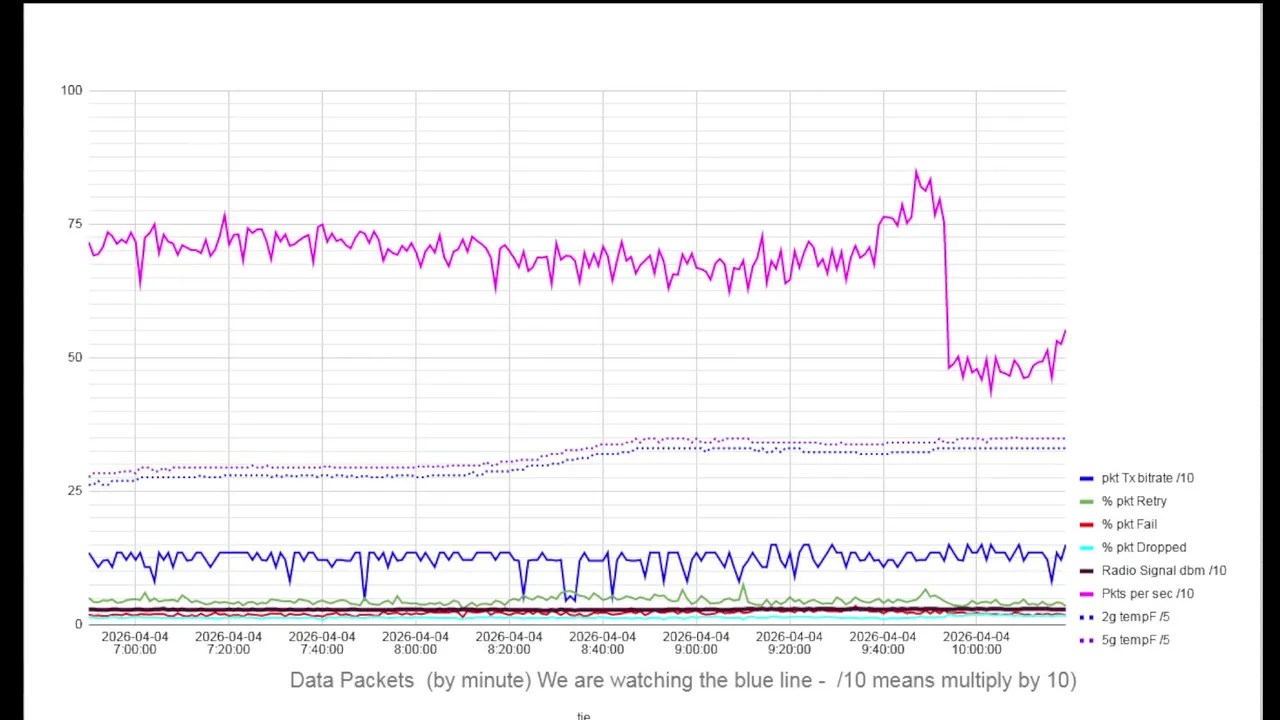The image size is (1280, 720).
Task: Click the chart title beginning 'Data Packets (by minute)'
Action: click(683, 681)
